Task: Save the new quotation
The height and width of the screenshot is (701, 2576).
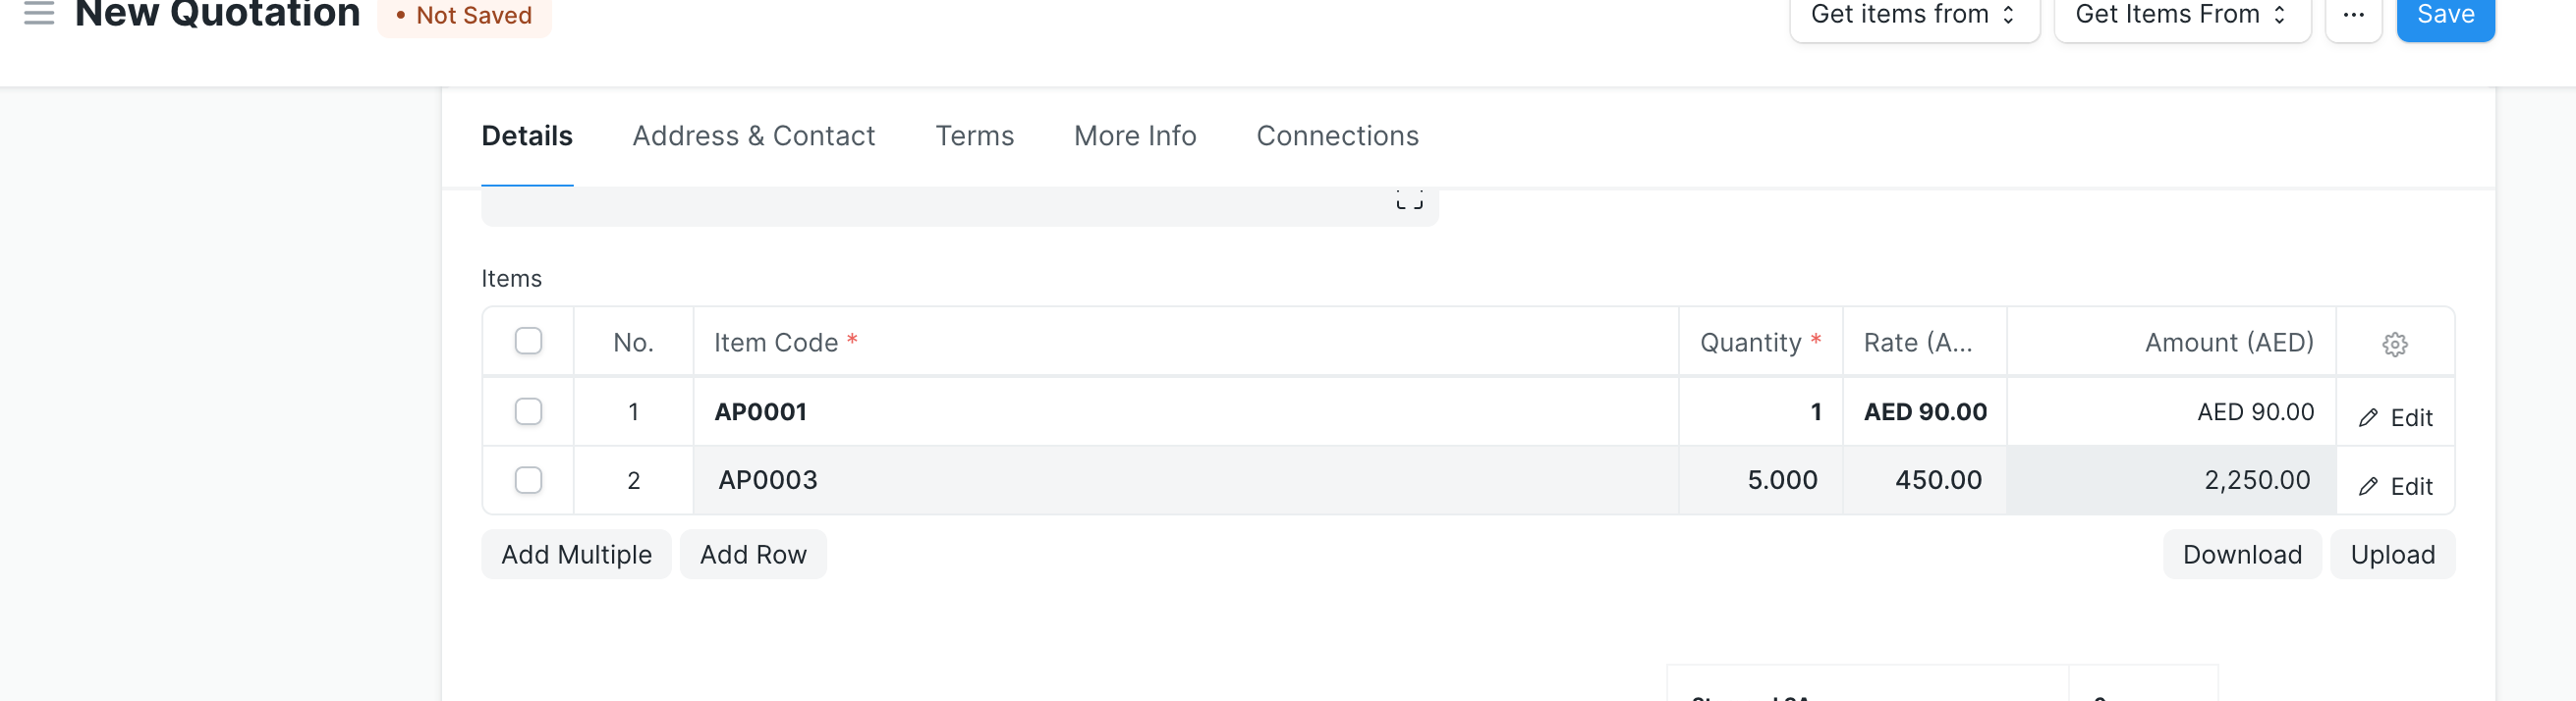Action: point(2445,14)
